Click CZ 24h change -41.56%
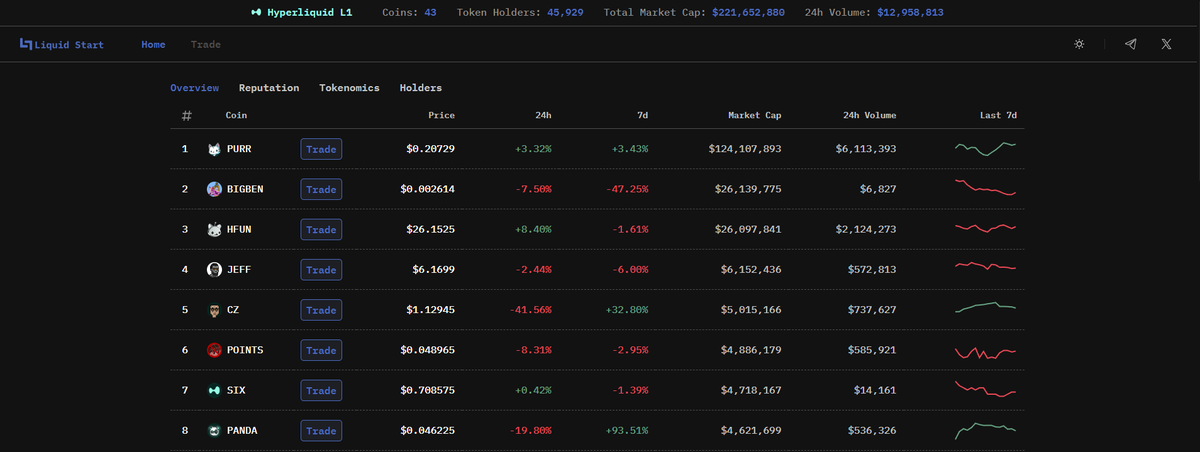The width and height of the screenshot is (1200, 452). (530, 310)
